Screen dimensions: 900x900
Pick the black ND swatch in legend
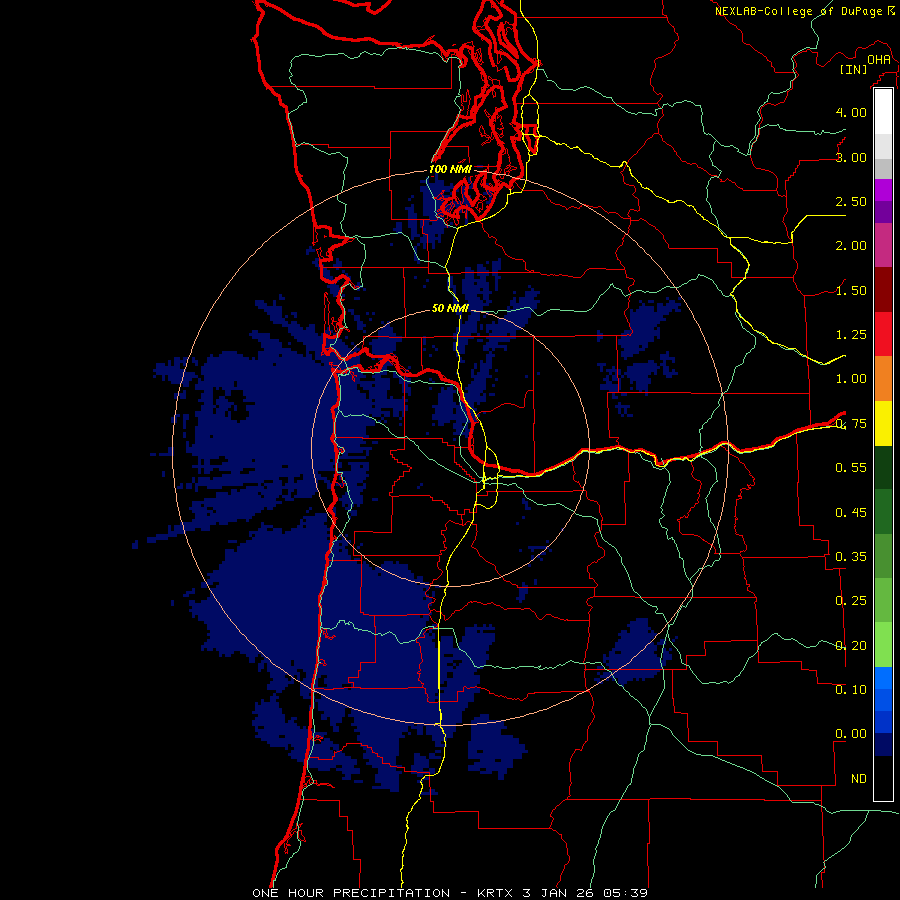click(x=883, y=778)
